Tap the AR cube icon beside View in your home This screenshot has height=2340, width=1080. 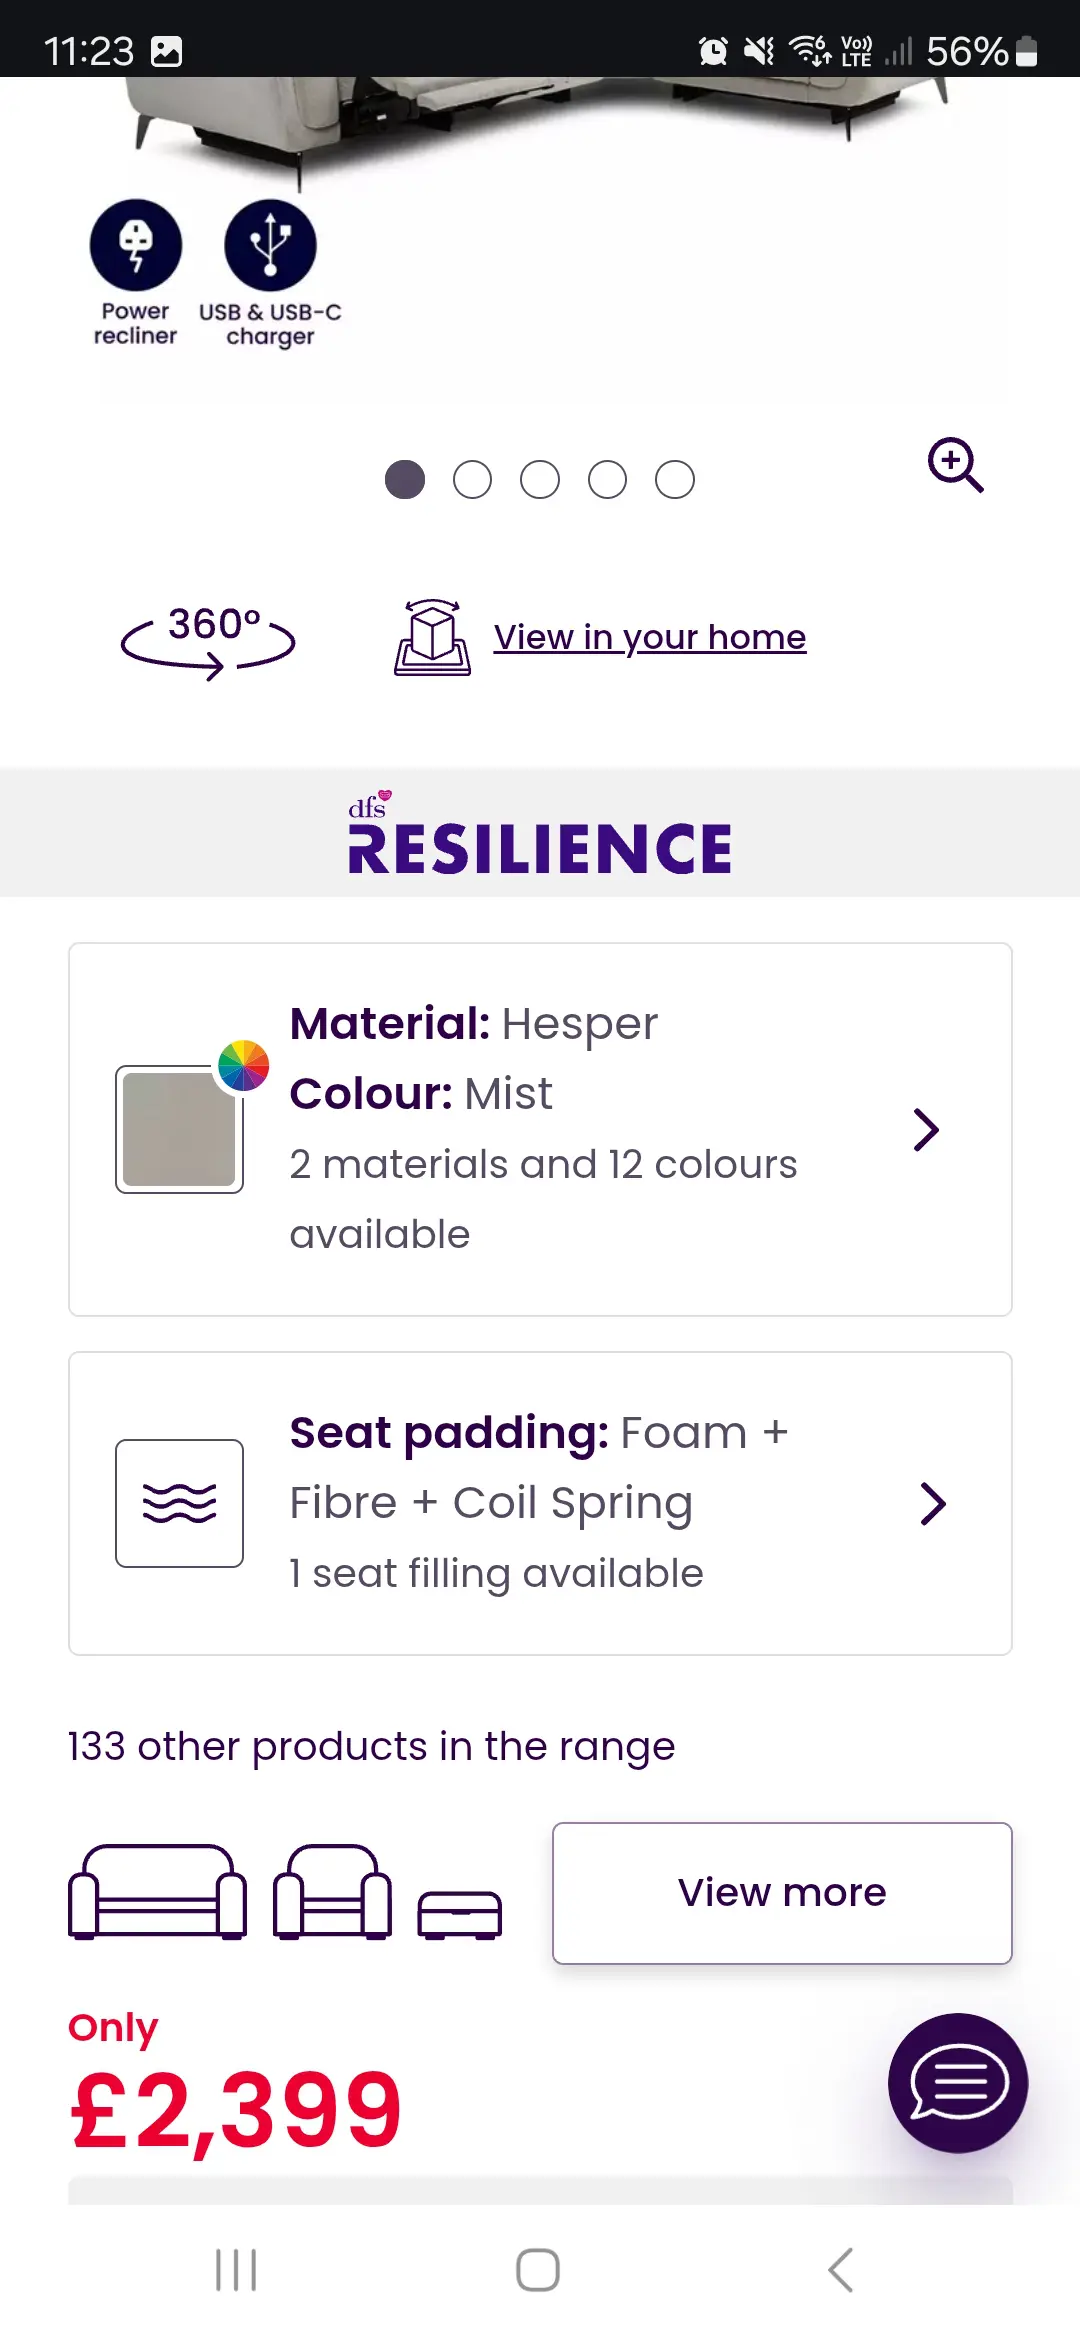click(432, 638)
